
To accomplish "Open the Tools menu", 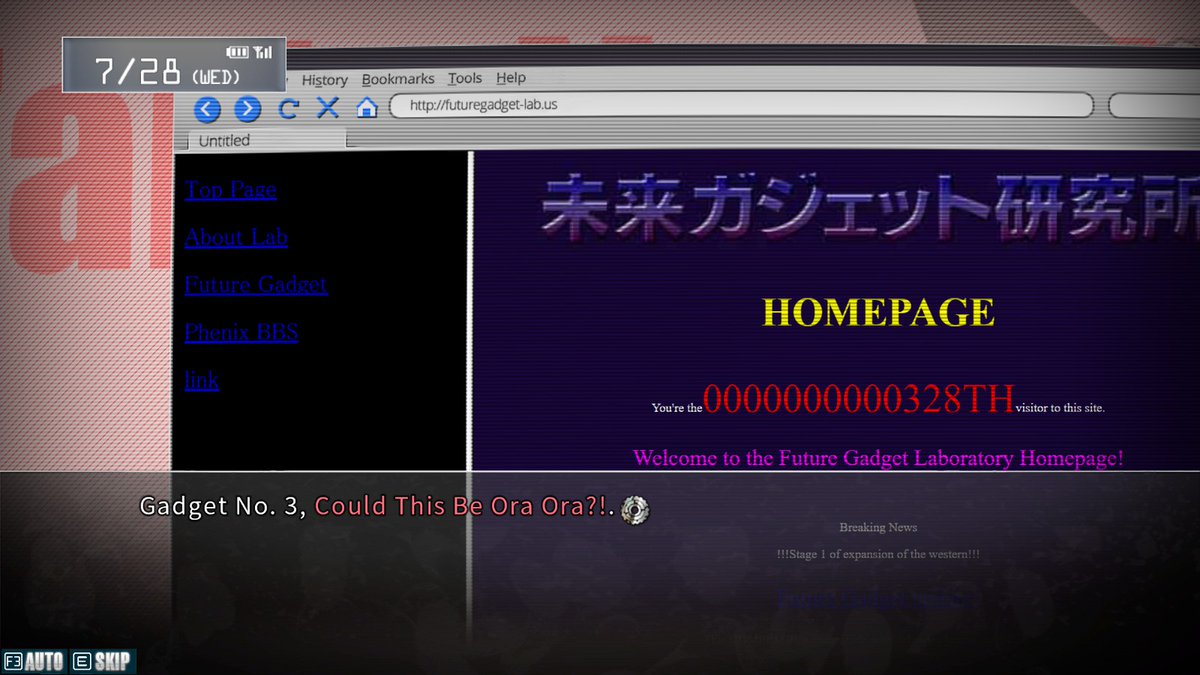I will click(x=465, y=78).
